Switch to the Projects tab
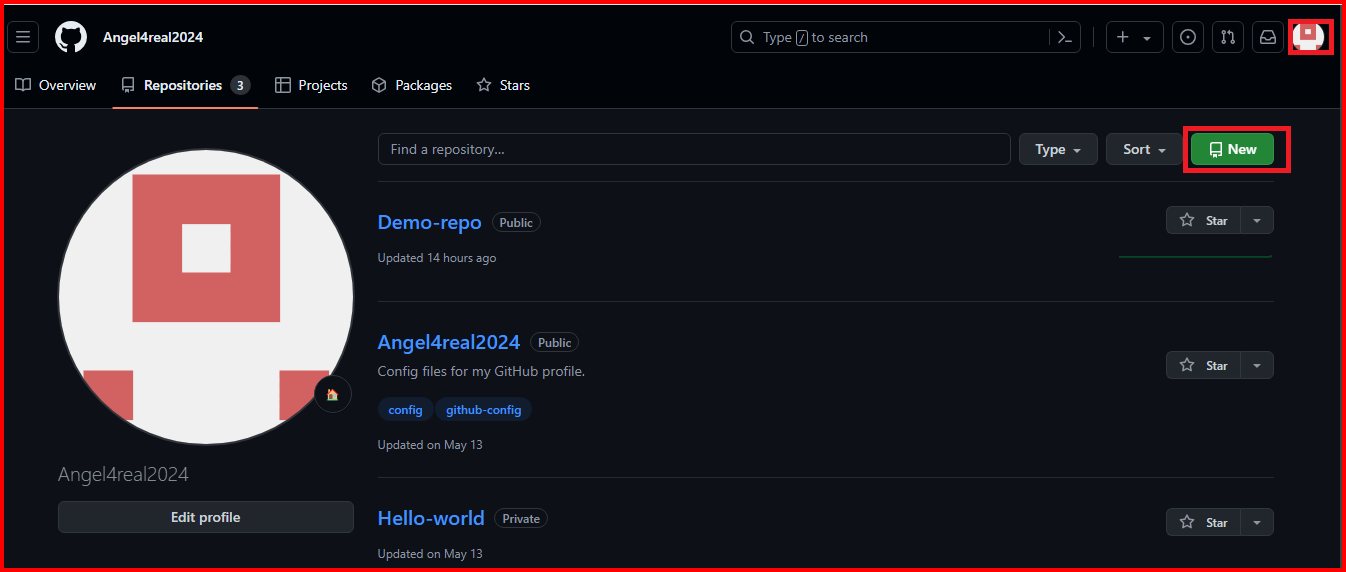This screenshot has height=572, width=1346. tap(311, 85)
